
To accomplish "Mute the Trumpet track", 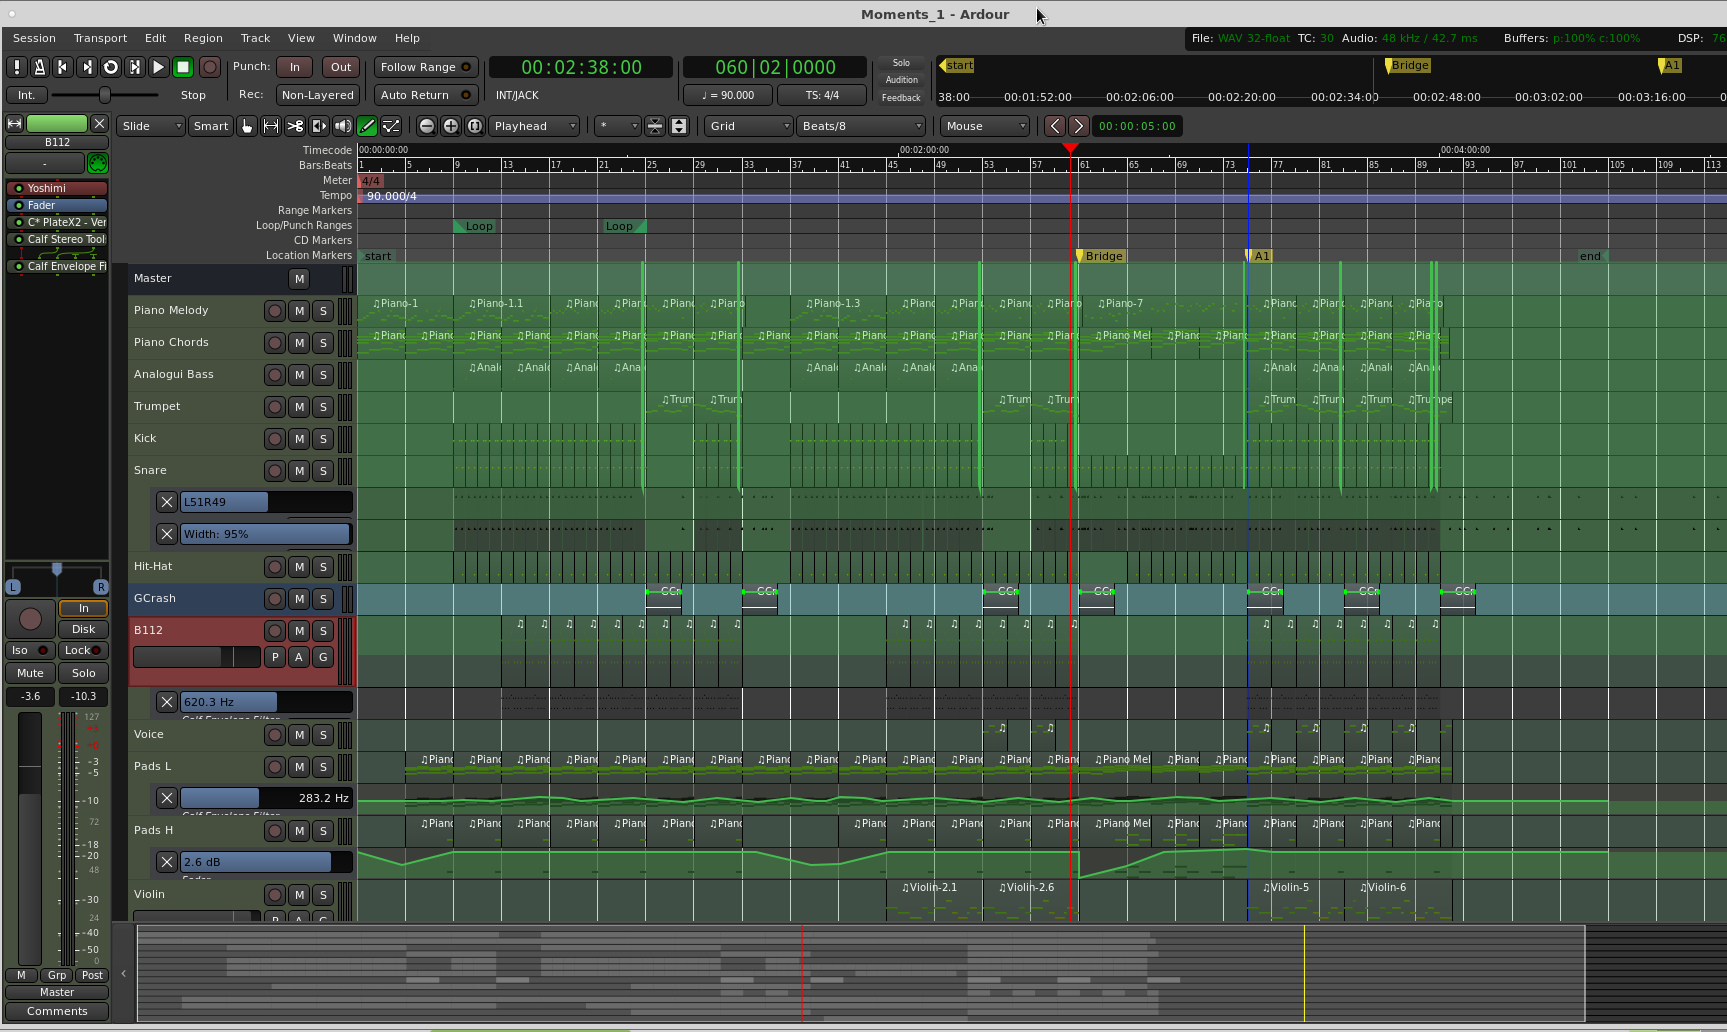I will 299,407.
